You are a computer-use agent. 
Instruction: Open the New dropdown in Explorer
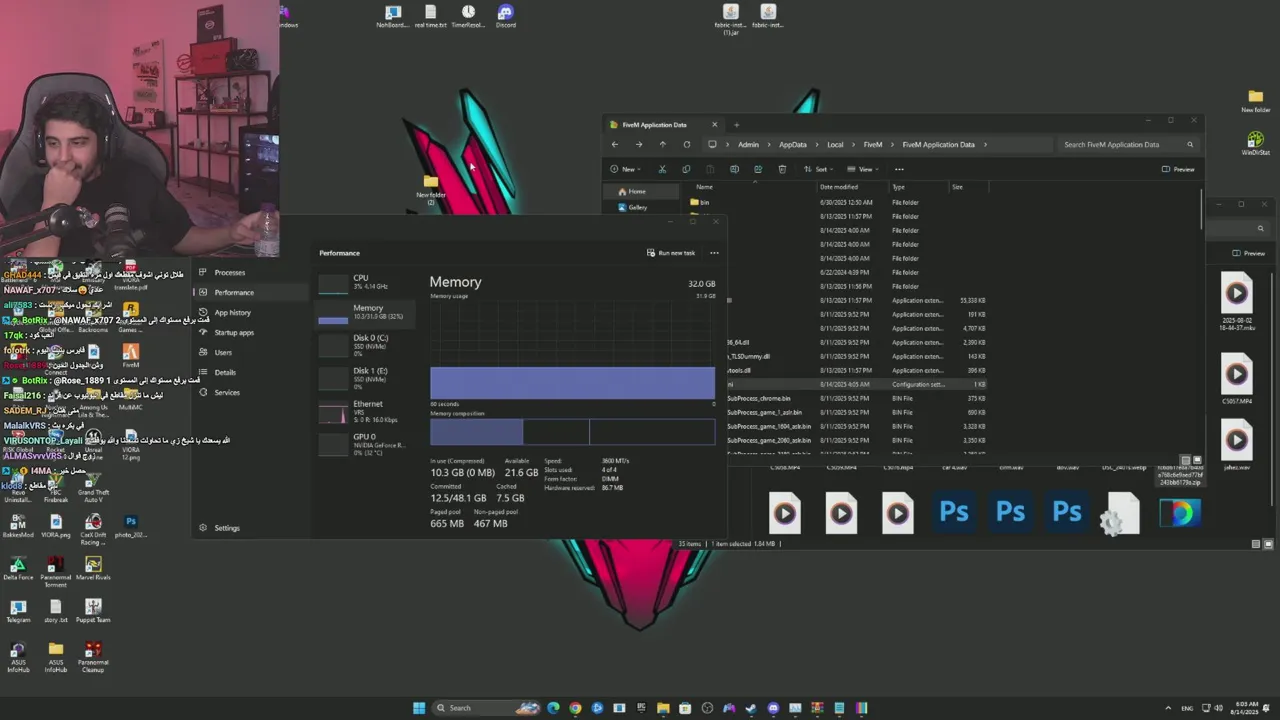tap(625, 169)
